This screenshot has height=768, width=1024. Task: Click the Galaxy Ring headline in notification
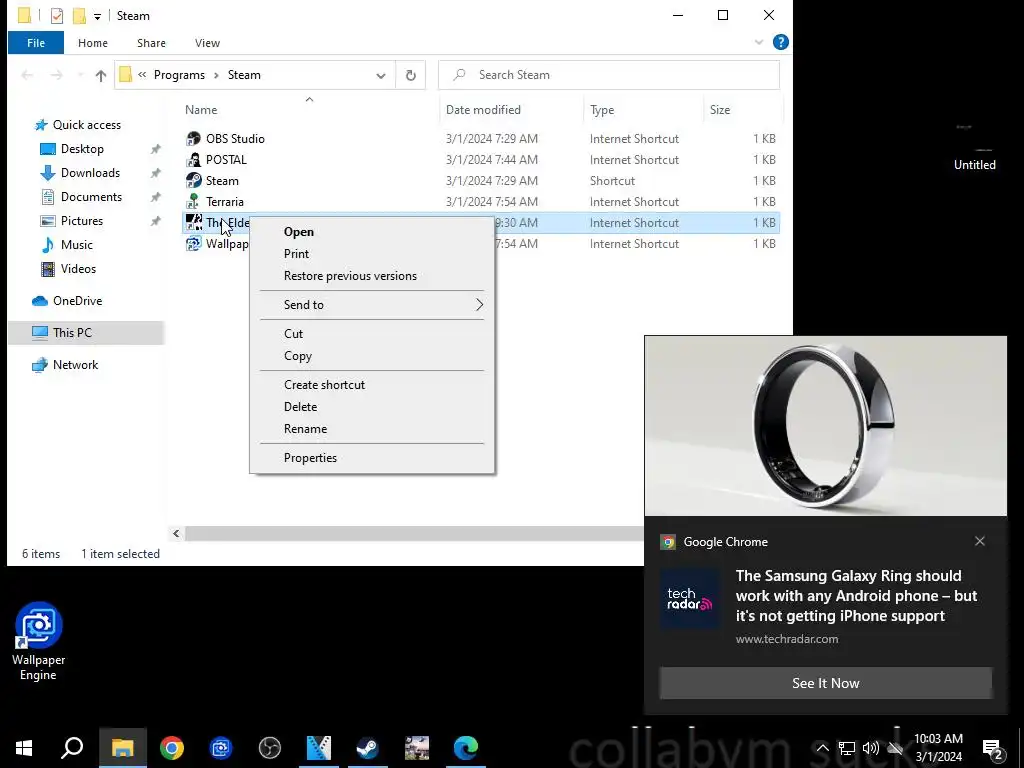[856, 596]
